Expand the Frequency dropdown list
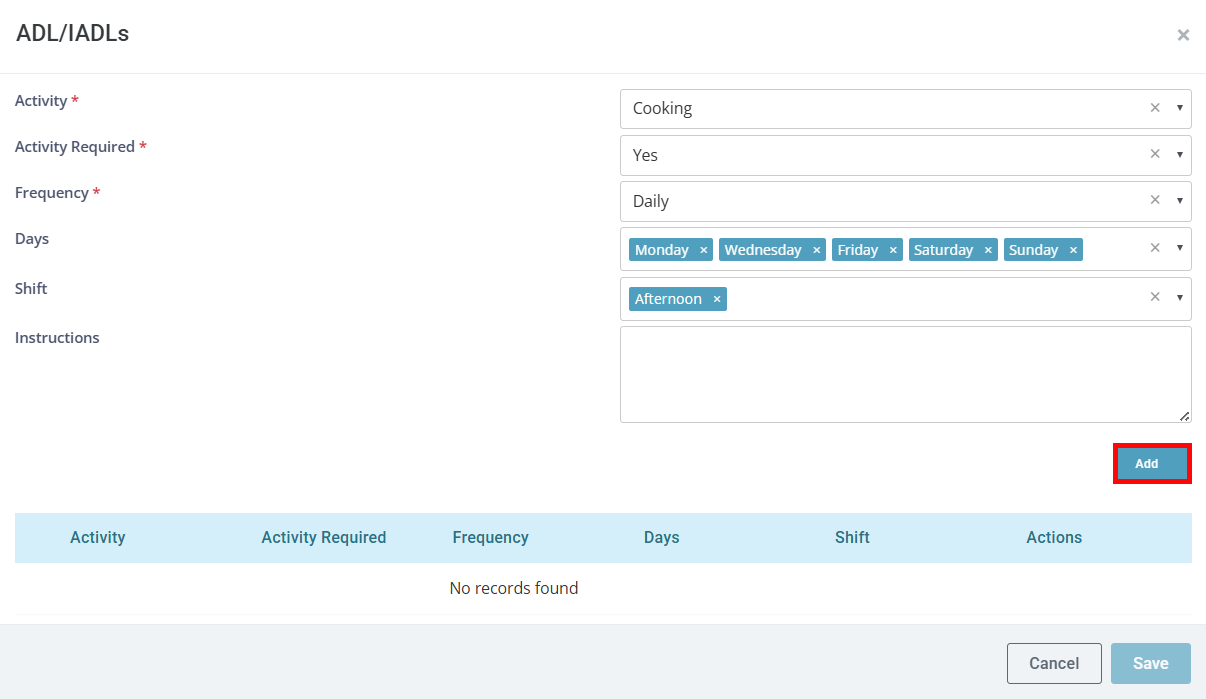Image resolution: width=1206 pixels, height=699 pixels. (1180, 201)
